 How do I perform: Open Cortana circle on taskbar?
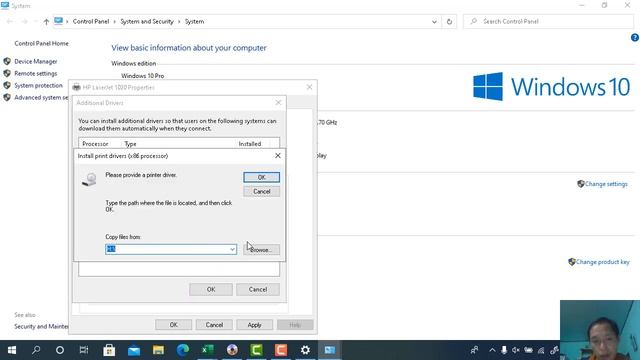click(60, 350)
